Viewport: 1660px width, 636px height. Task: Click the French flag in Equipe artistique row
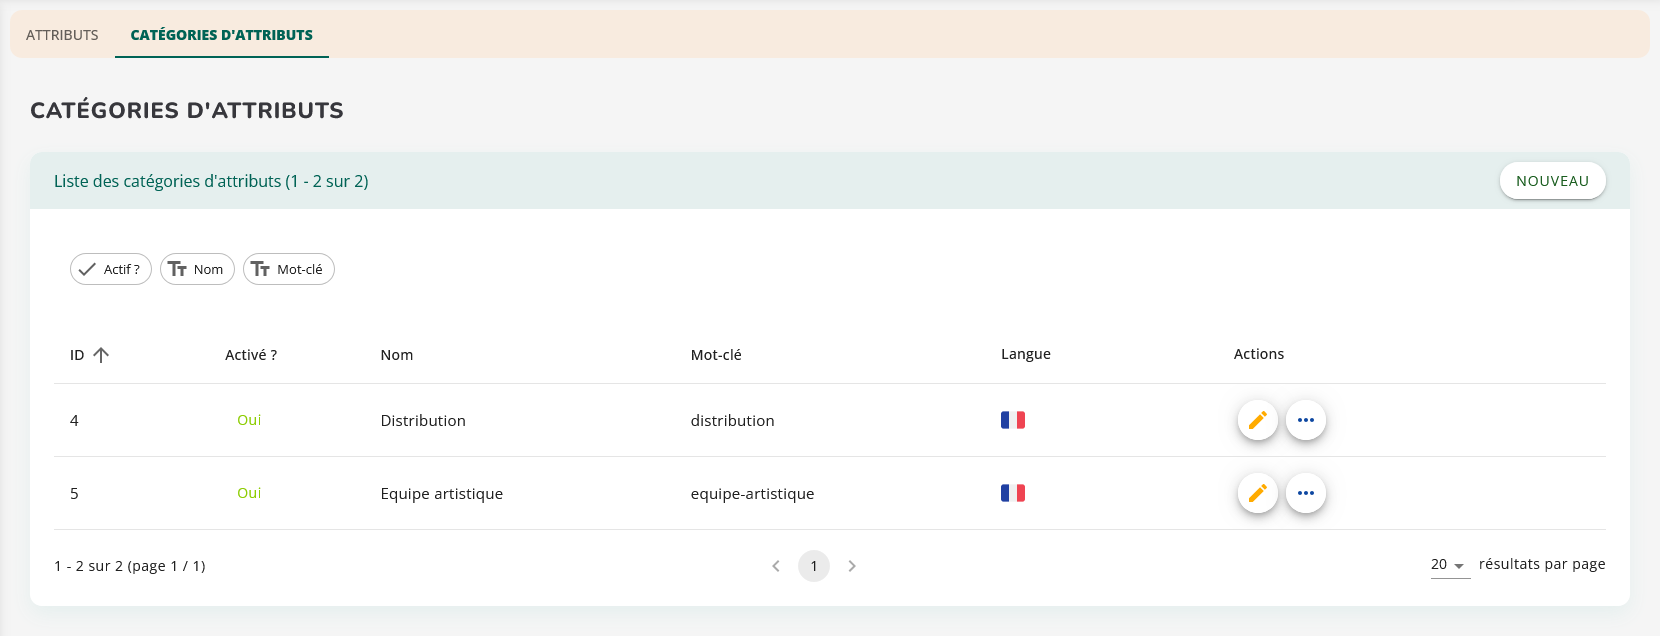[x=1012, y=493]
